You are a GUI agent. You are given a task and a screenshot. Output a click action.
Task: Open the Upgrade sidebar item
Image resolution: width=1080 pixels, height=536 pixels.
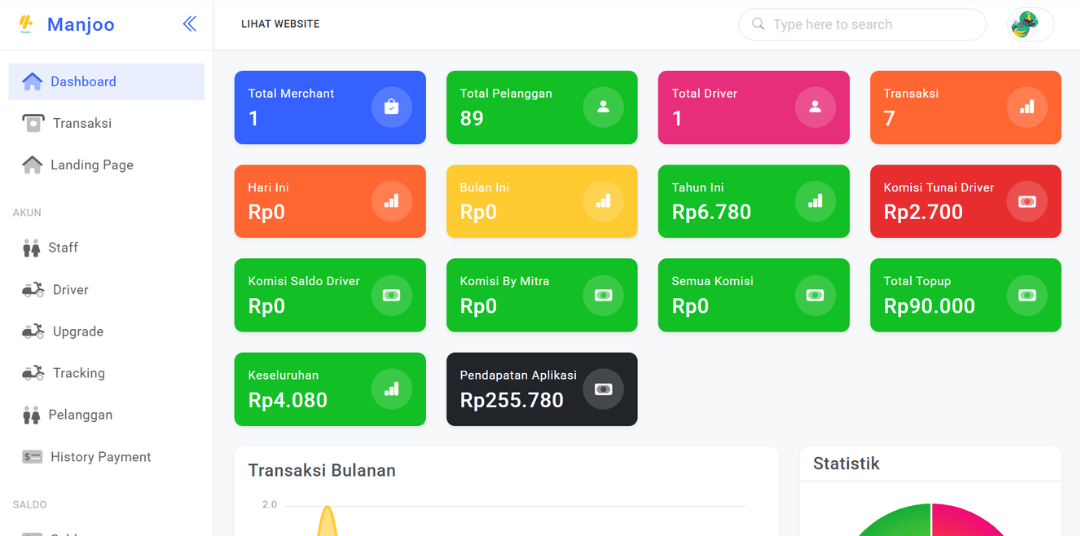coord(78,332)
